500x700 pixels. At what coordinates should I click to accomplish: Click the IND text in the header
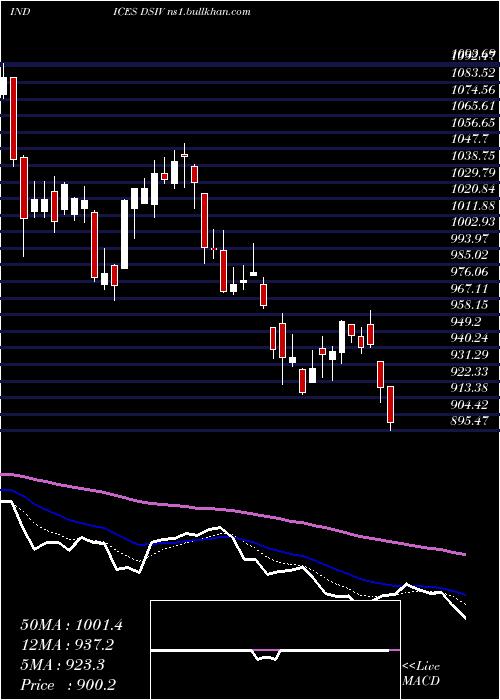click(x=20, y=12)
